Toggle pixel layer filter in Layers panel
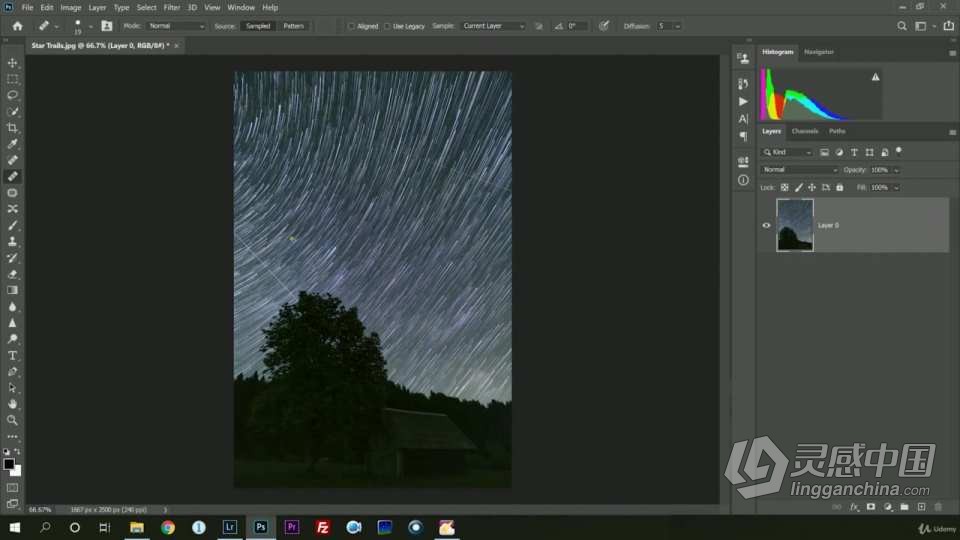 [x=824, y=152]
